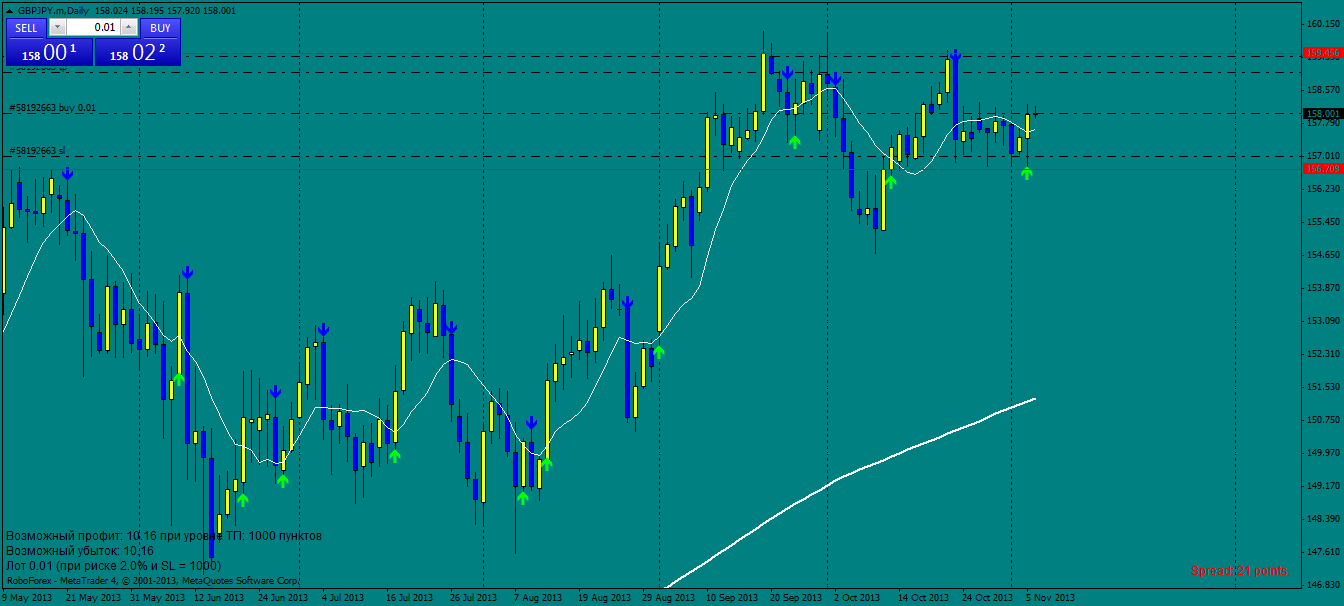This screenshot has width=1344, height=606.
Task: Click the 158.00 sell price tile
Action: click(x=50, y=53)
